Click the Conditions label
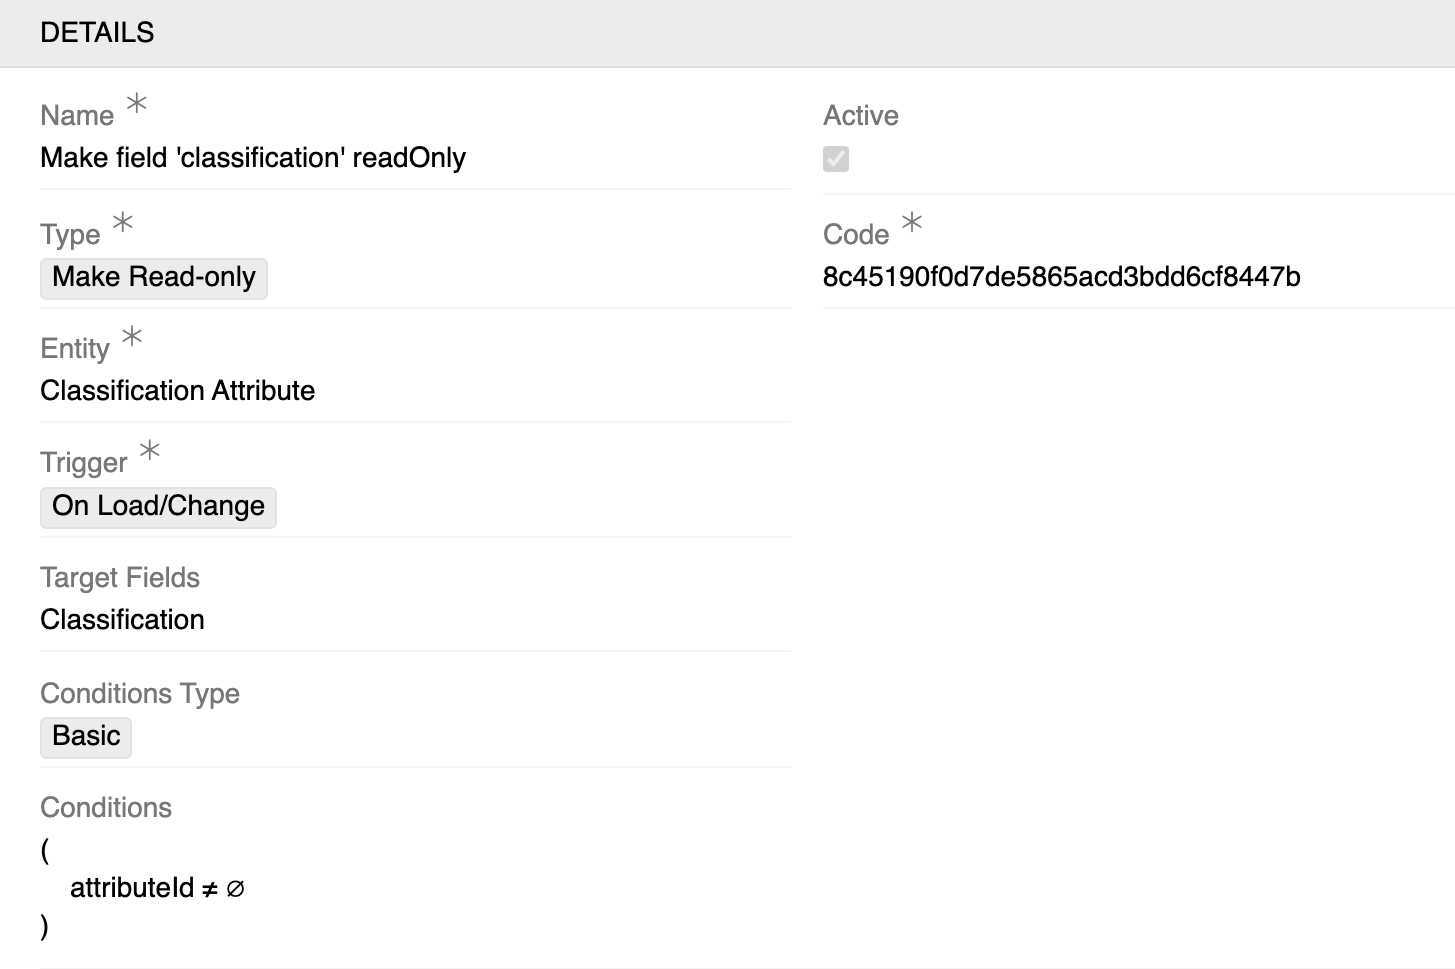Viewport: 1455px width, 969px height. [106, 808]
